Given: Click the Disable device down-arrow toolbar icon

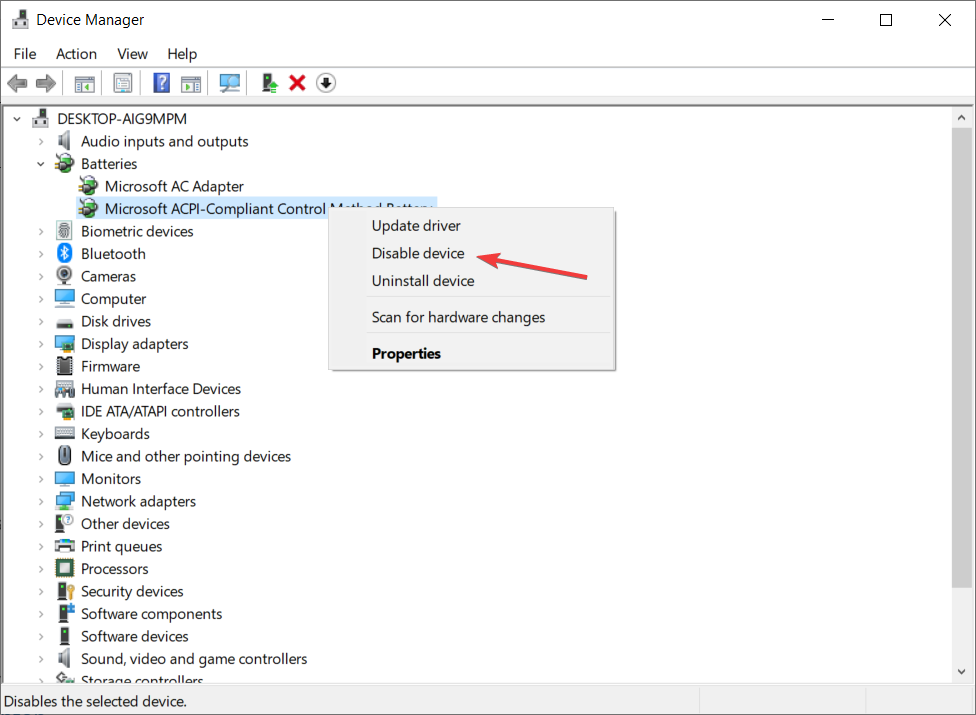Looking at the screenshot, I should 326,83.
